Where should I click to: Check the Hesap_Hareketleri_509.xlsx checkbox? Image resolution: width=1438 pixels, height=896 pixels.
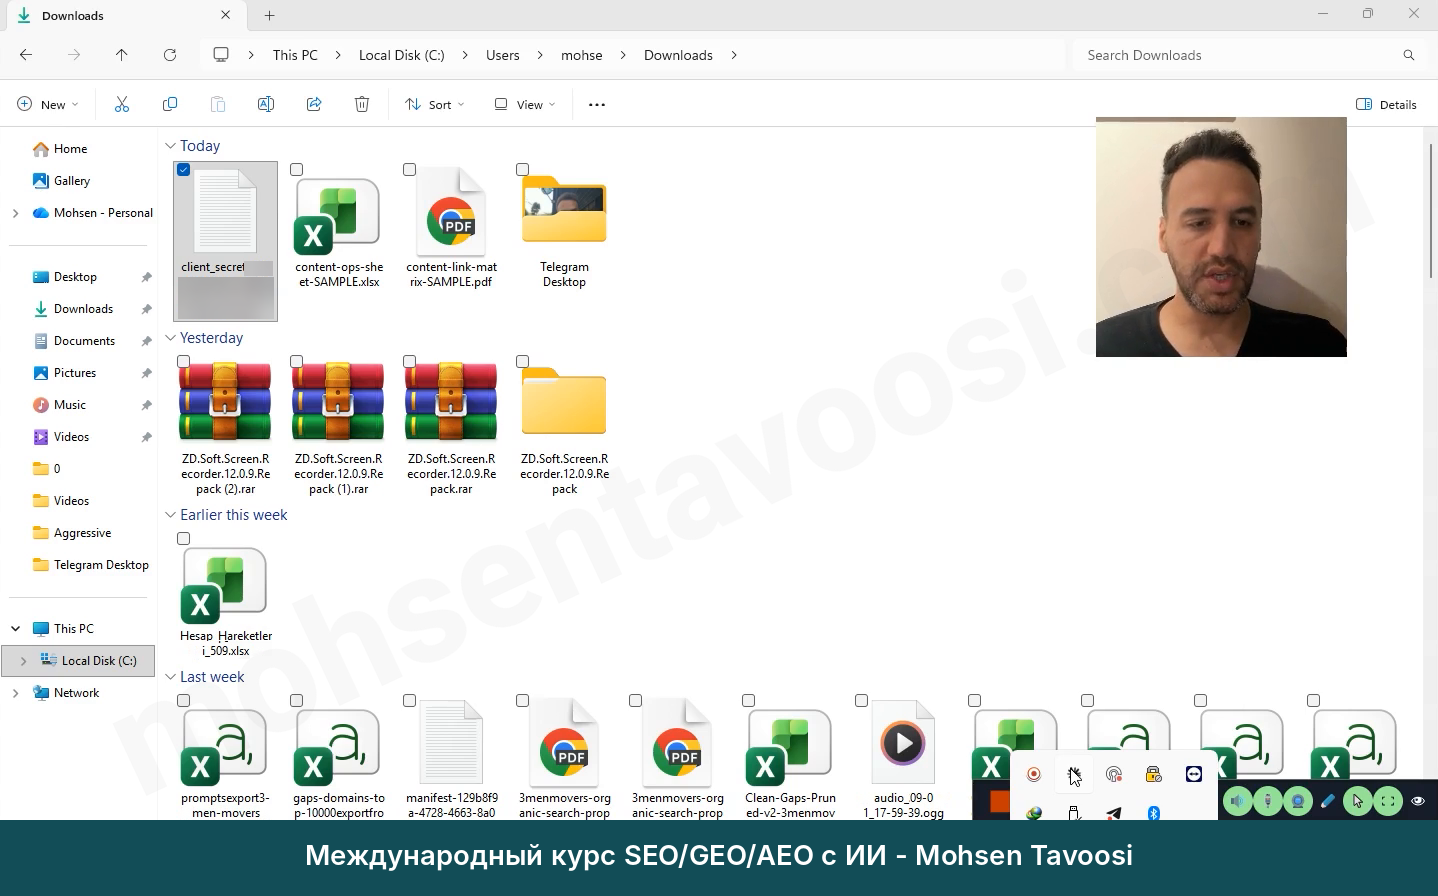pos(183,539)
